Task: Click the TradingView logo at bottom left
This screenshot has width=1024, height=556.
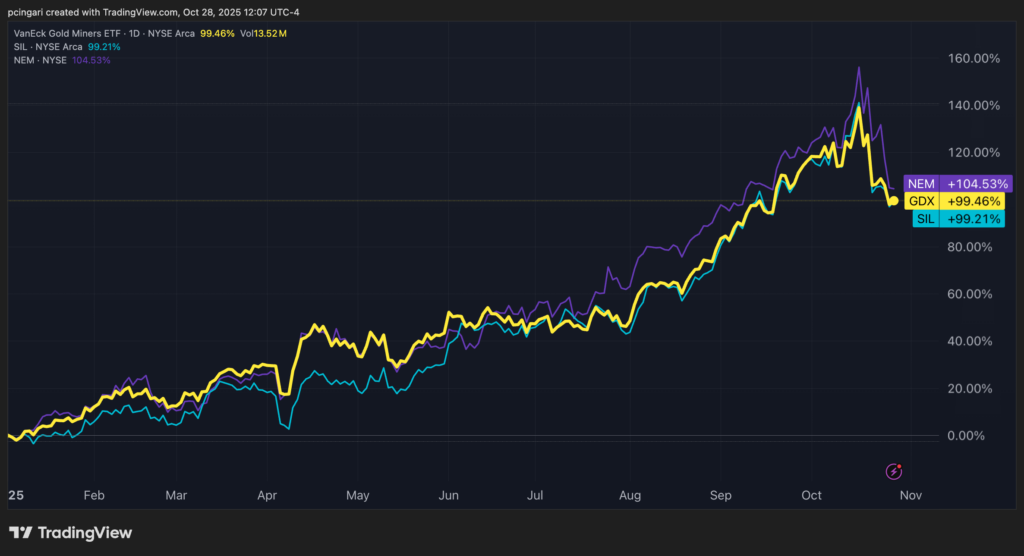Action: 70,533
